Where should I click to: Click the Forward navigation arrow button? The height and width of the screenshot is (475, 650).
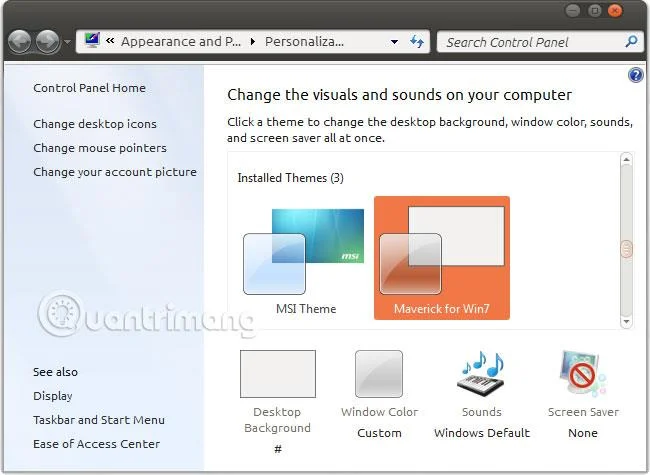pyautogui.click(x=47, y=42)
